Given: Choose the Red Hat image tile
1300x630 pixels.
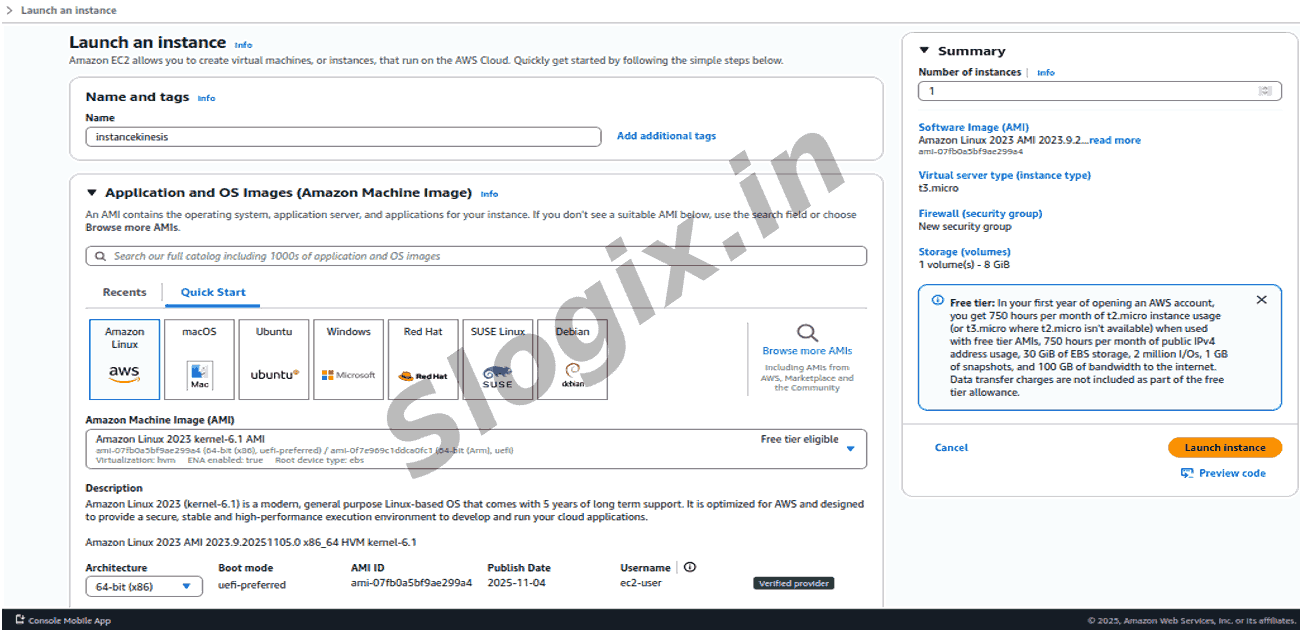Looking at the screenshot, I should pyautogui.click(x=423, y=359).
